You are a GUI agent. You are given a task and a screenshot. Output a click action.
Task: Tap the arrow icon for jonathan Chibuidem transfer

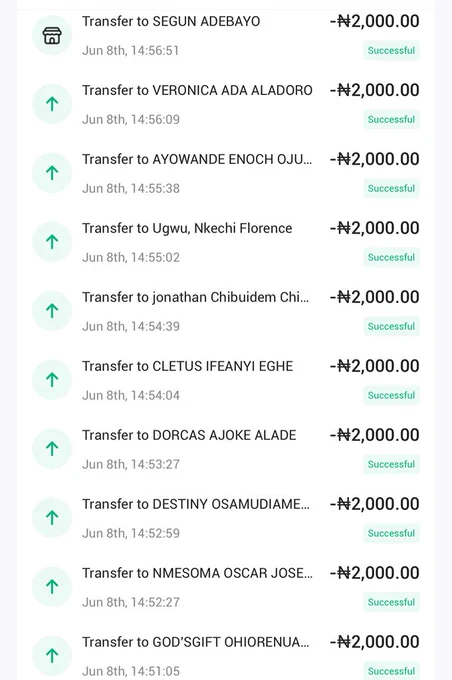click(52, 311)
